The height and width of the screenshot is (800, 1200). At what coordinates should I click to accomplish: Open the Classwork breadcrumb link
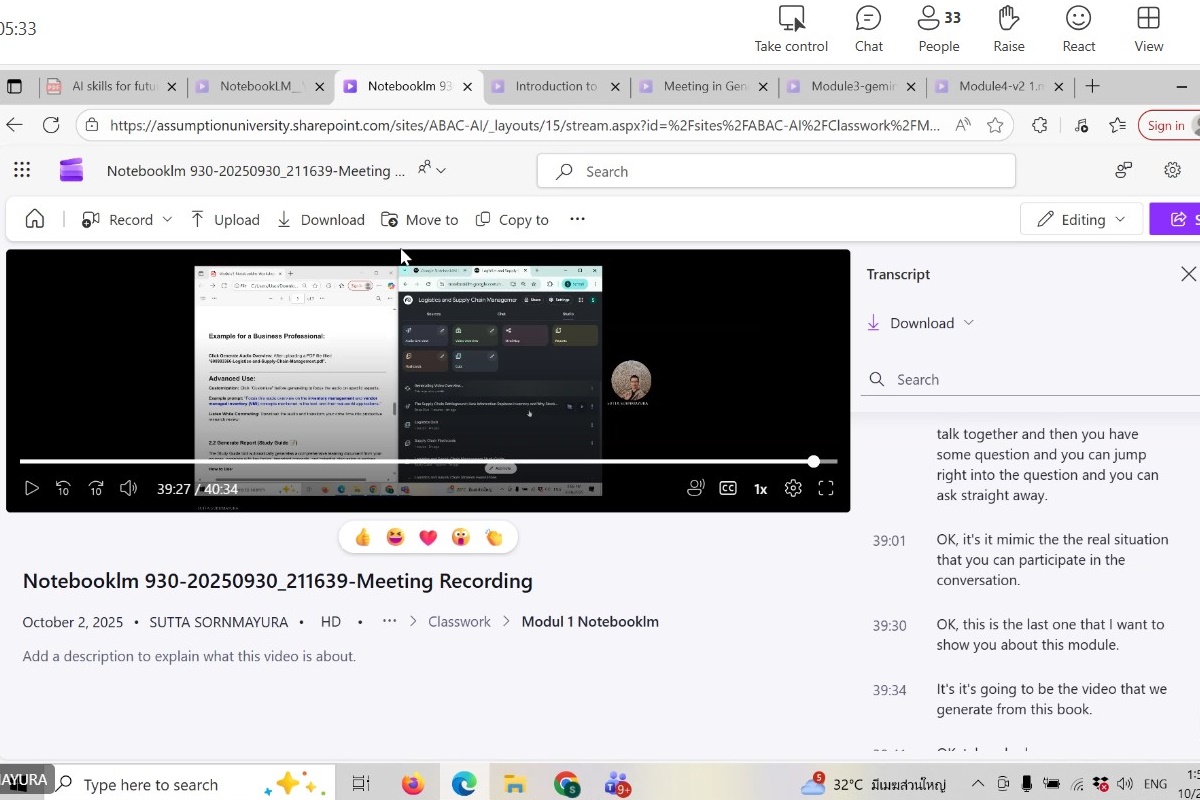pyautogui.click(x=459, y=622)
